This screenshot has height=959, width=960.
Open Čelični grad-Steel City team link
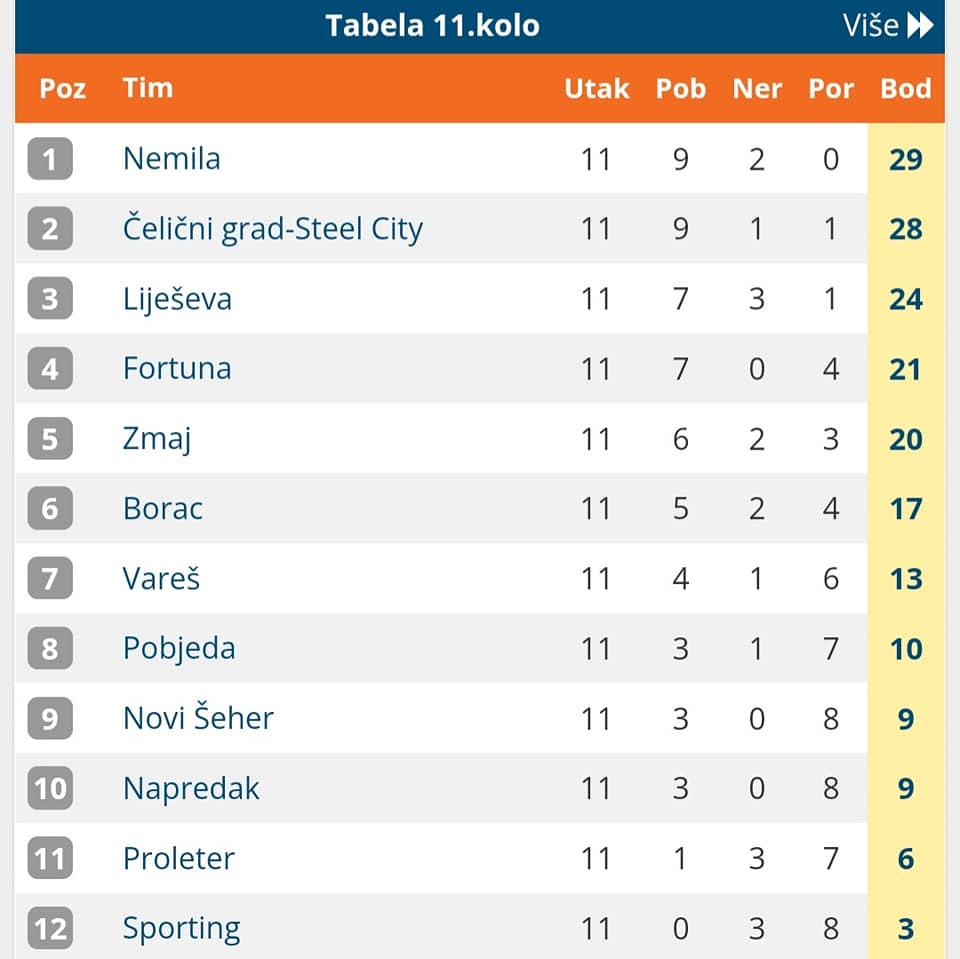pyautogui.click(x=272, y=229)
